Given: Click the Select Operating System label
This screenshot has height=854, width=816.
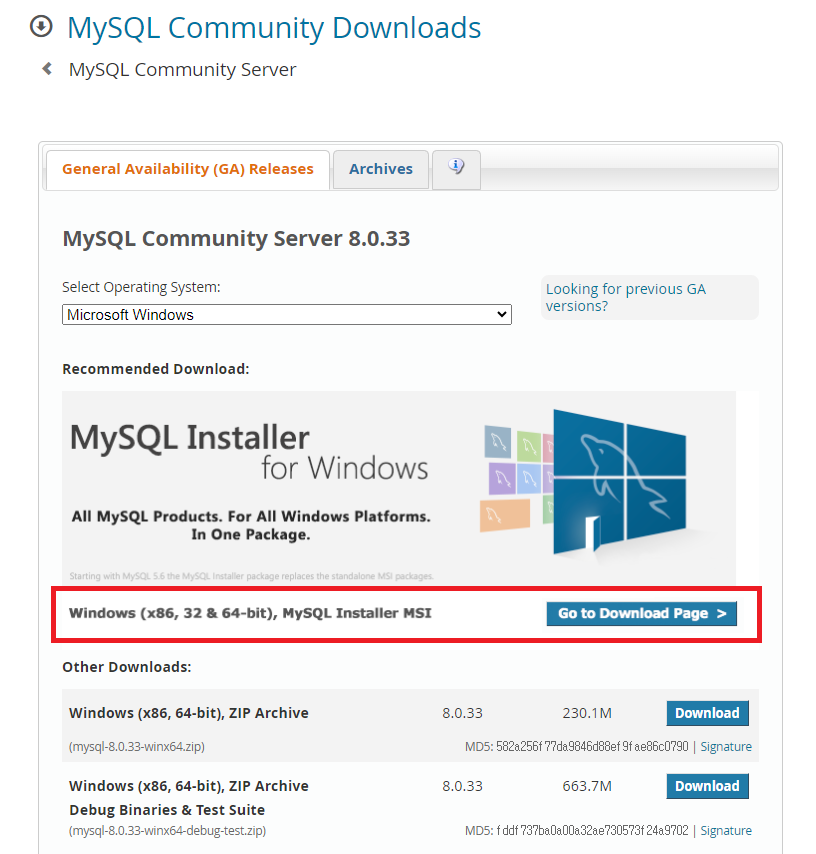Looking at the screenshot, I should (141, 287).
